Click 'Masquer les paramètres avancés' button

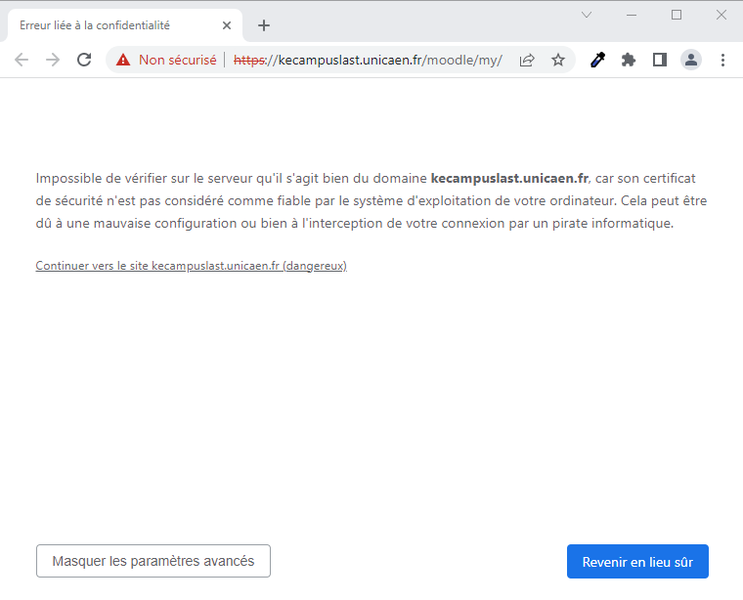click(x=153, y=561)
